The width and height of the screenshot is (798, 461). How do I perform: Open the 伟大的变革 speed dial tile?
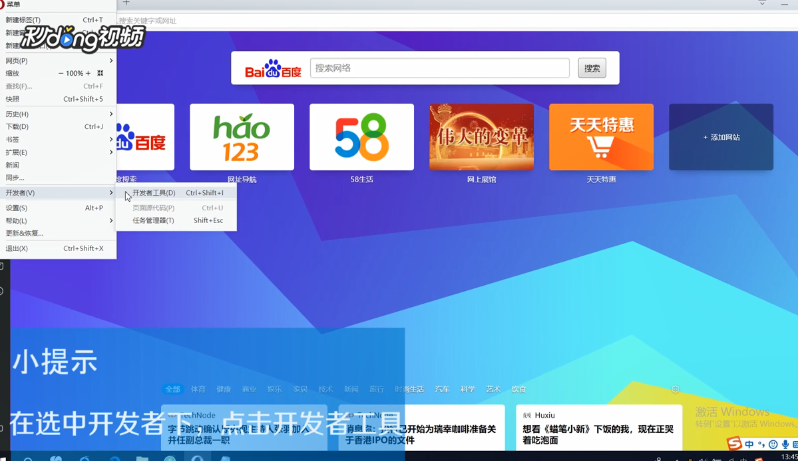pos(481,137)
